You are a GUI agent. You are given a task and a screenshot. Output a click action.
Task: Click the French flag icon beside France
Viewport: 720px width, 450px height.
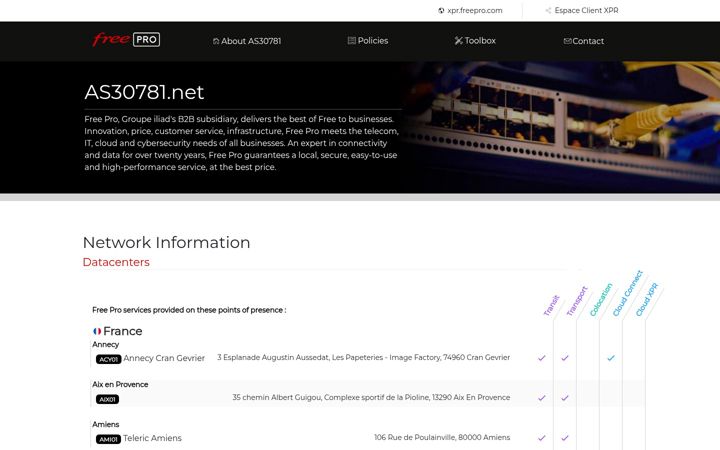[97, 331]
